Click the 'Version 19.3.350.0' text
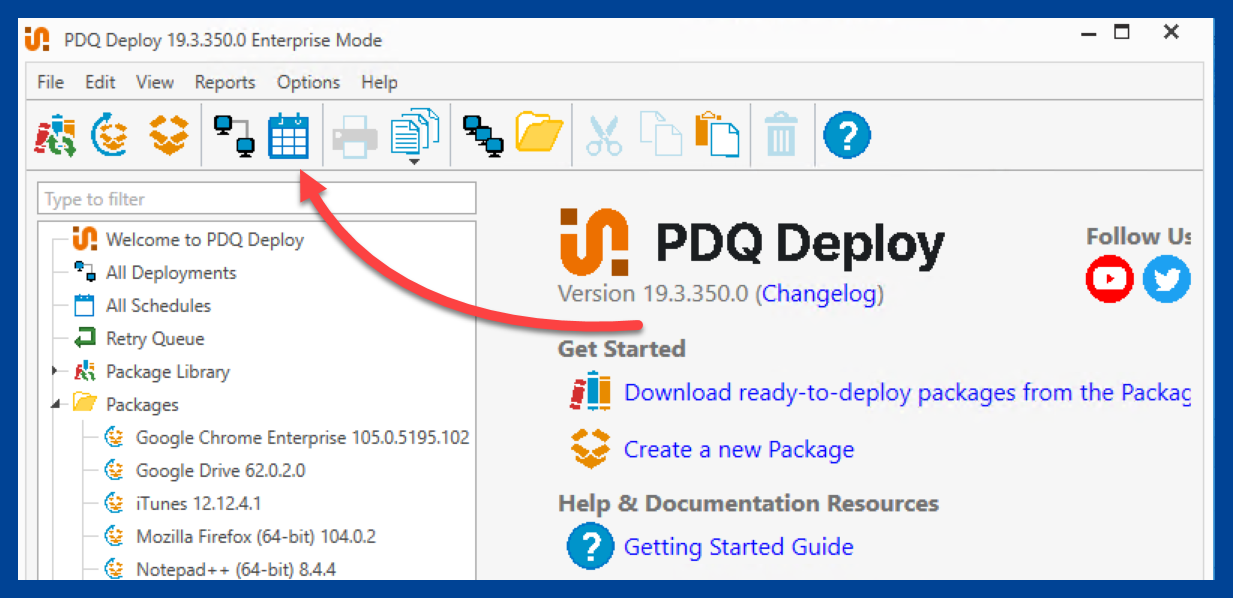This screenshot has width=1233, height=598. (655, 294)
